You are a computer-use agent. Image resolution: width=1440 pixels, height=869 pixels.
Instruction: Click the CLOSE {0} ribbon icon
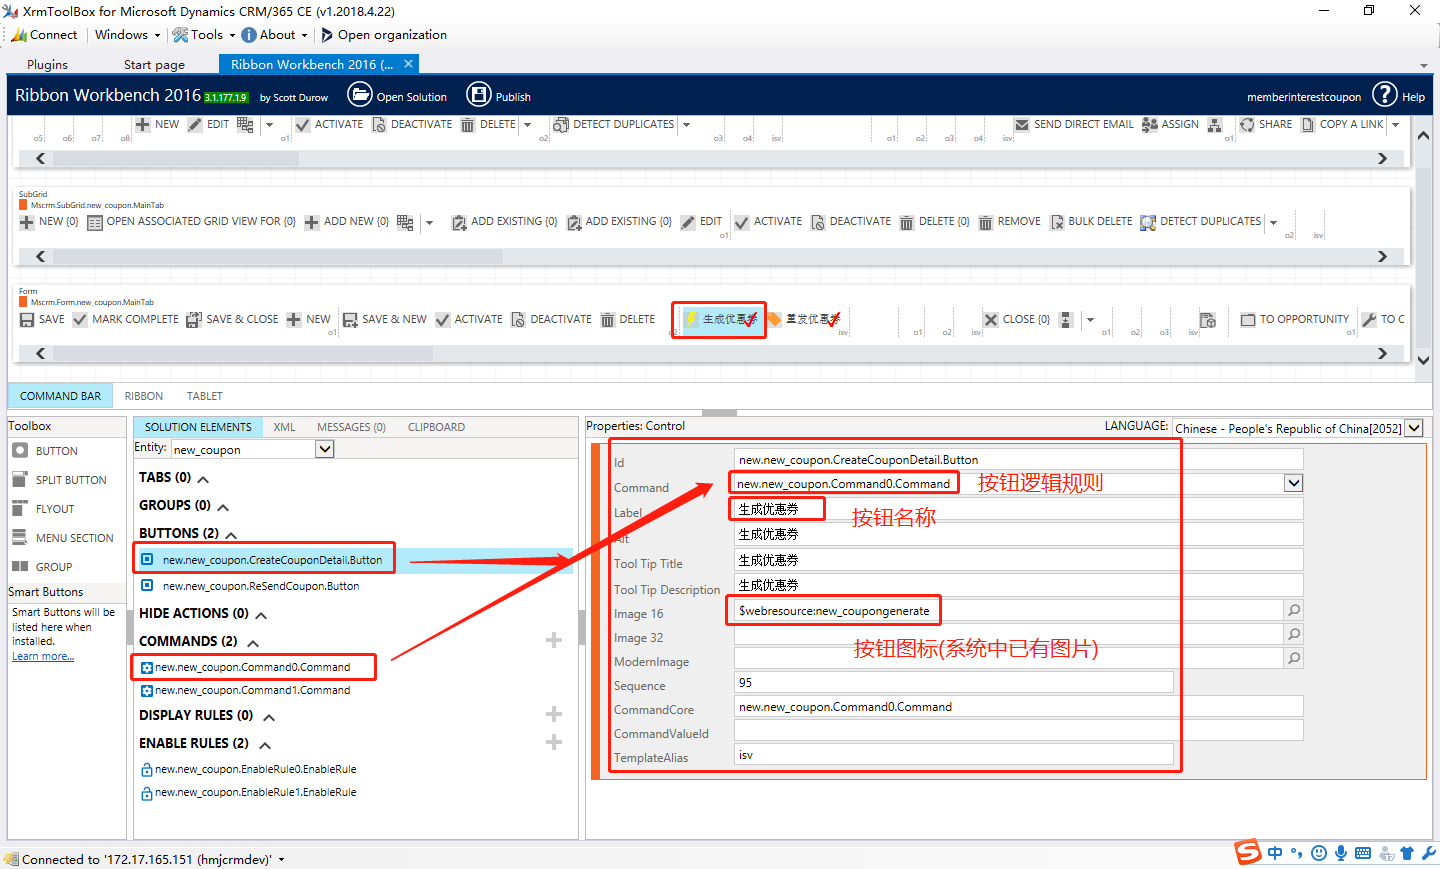coord(990,320)
